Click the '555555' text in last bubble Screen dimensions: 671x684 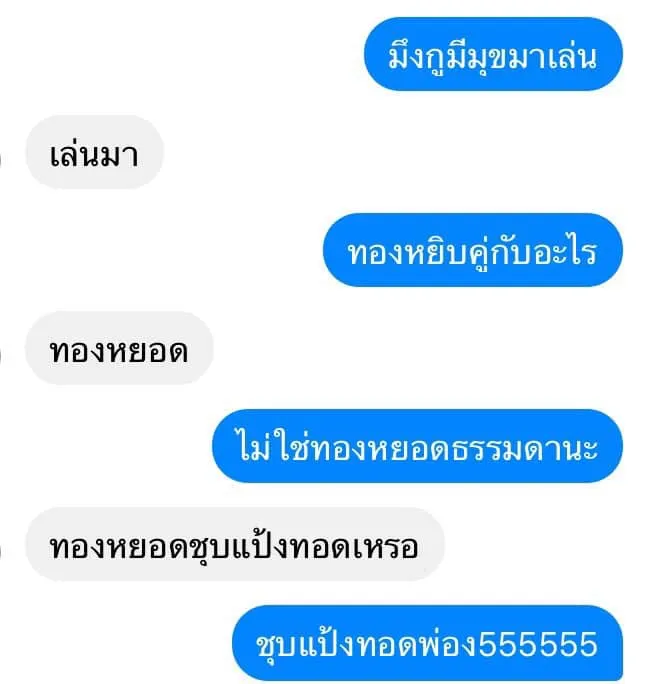click(538, 644)
